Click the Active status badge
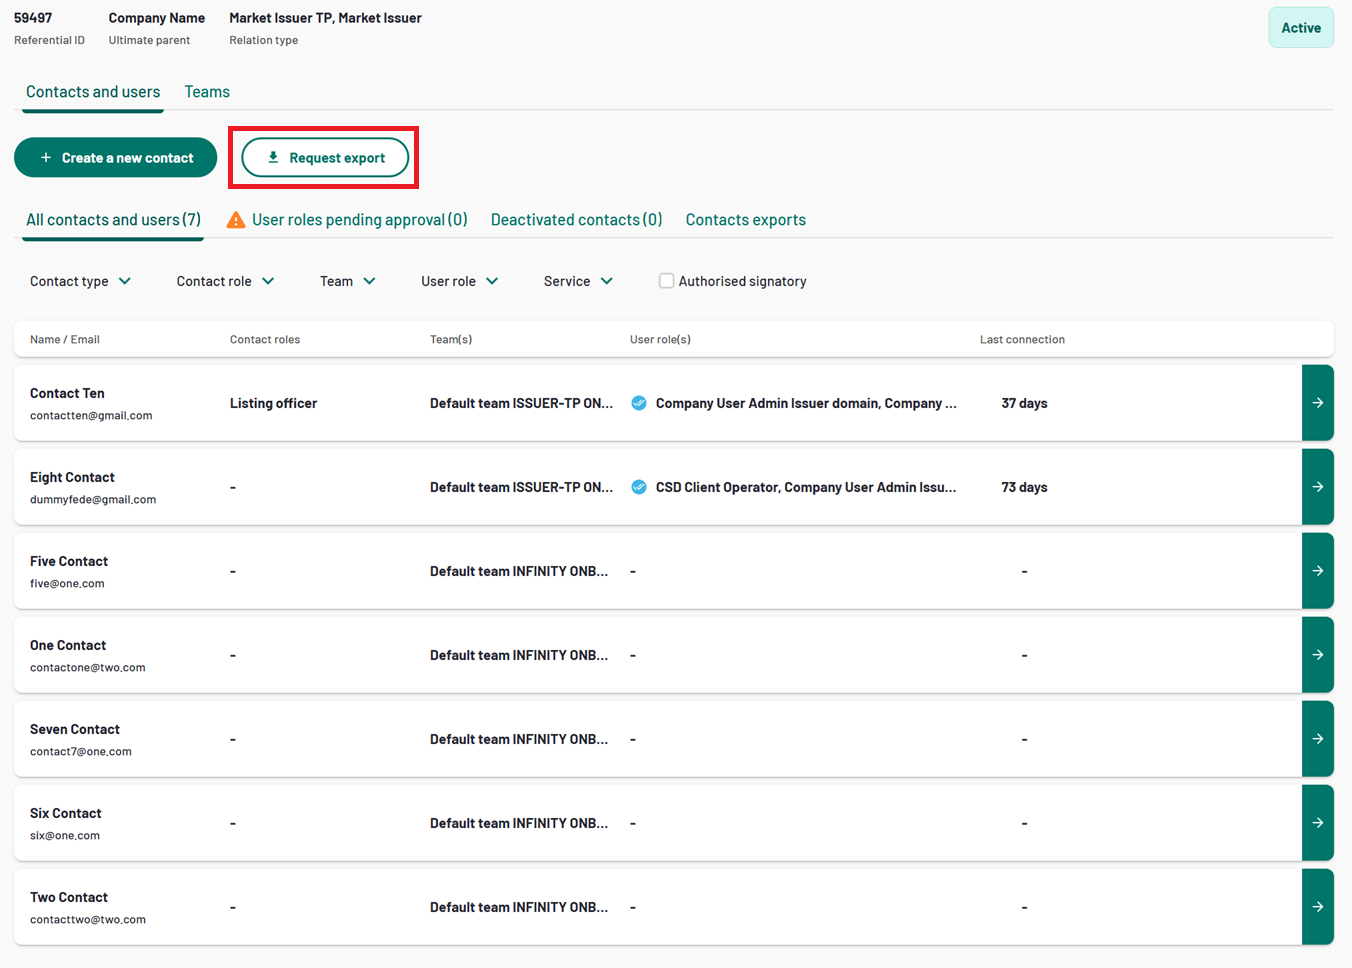The image size is (1352, 968). point(1301,28)
